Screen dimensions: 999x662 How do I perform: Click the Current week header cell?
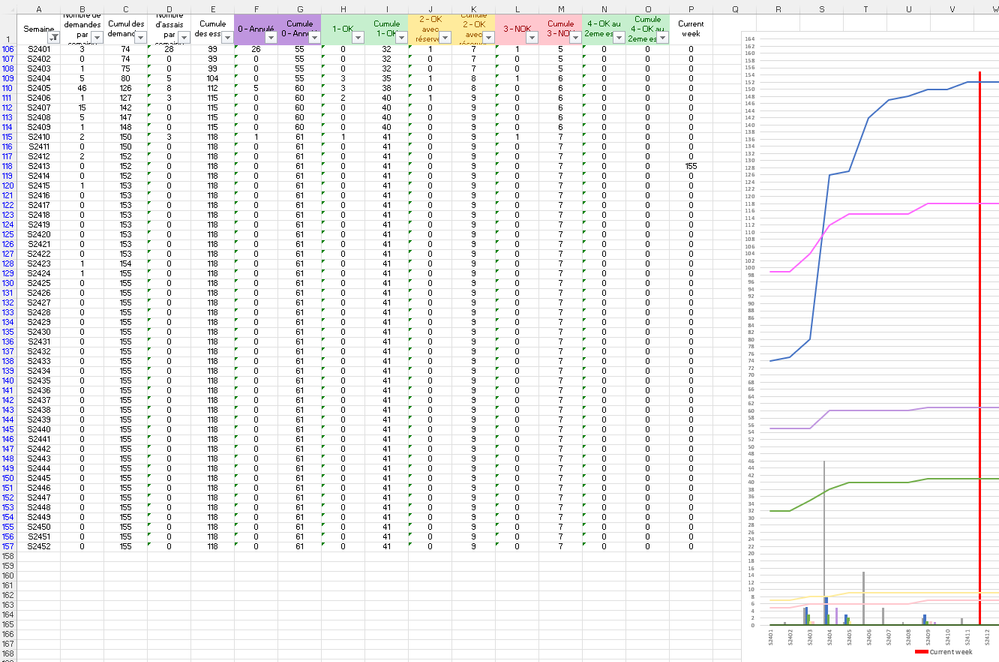click(691, 29)
